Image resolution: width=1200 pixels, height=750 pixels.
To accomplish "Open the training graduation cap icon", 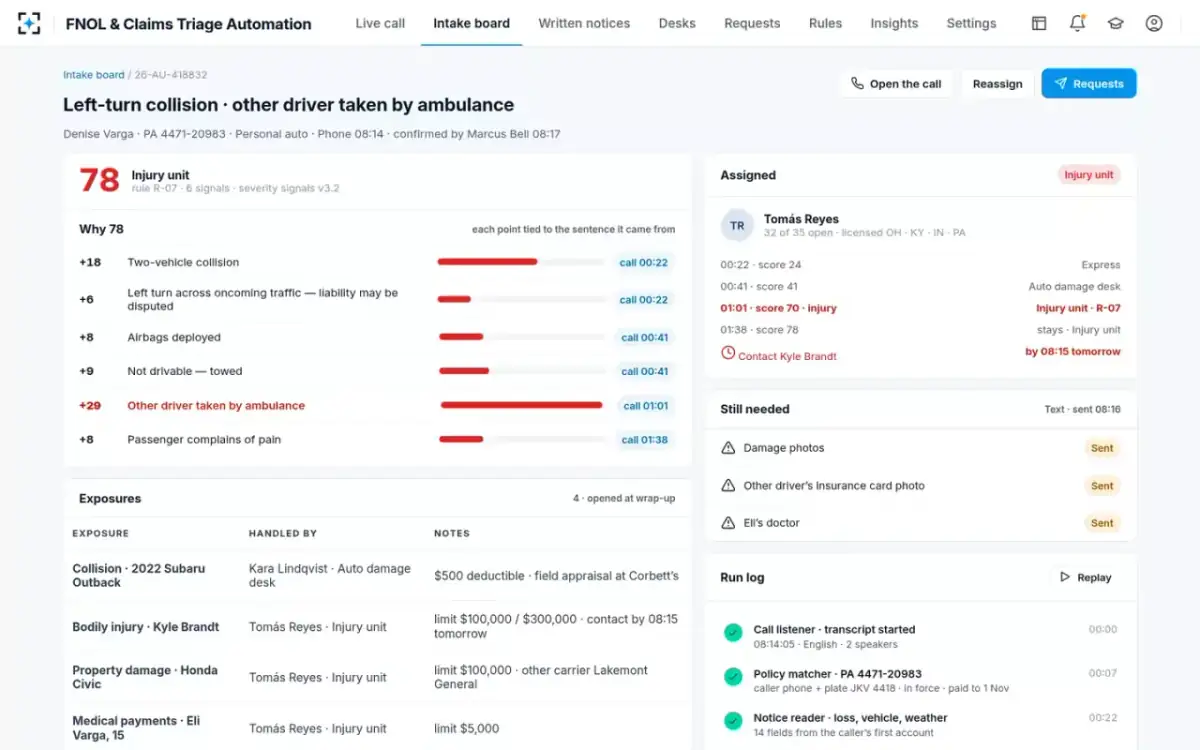I will click(x=1115, y=23).
